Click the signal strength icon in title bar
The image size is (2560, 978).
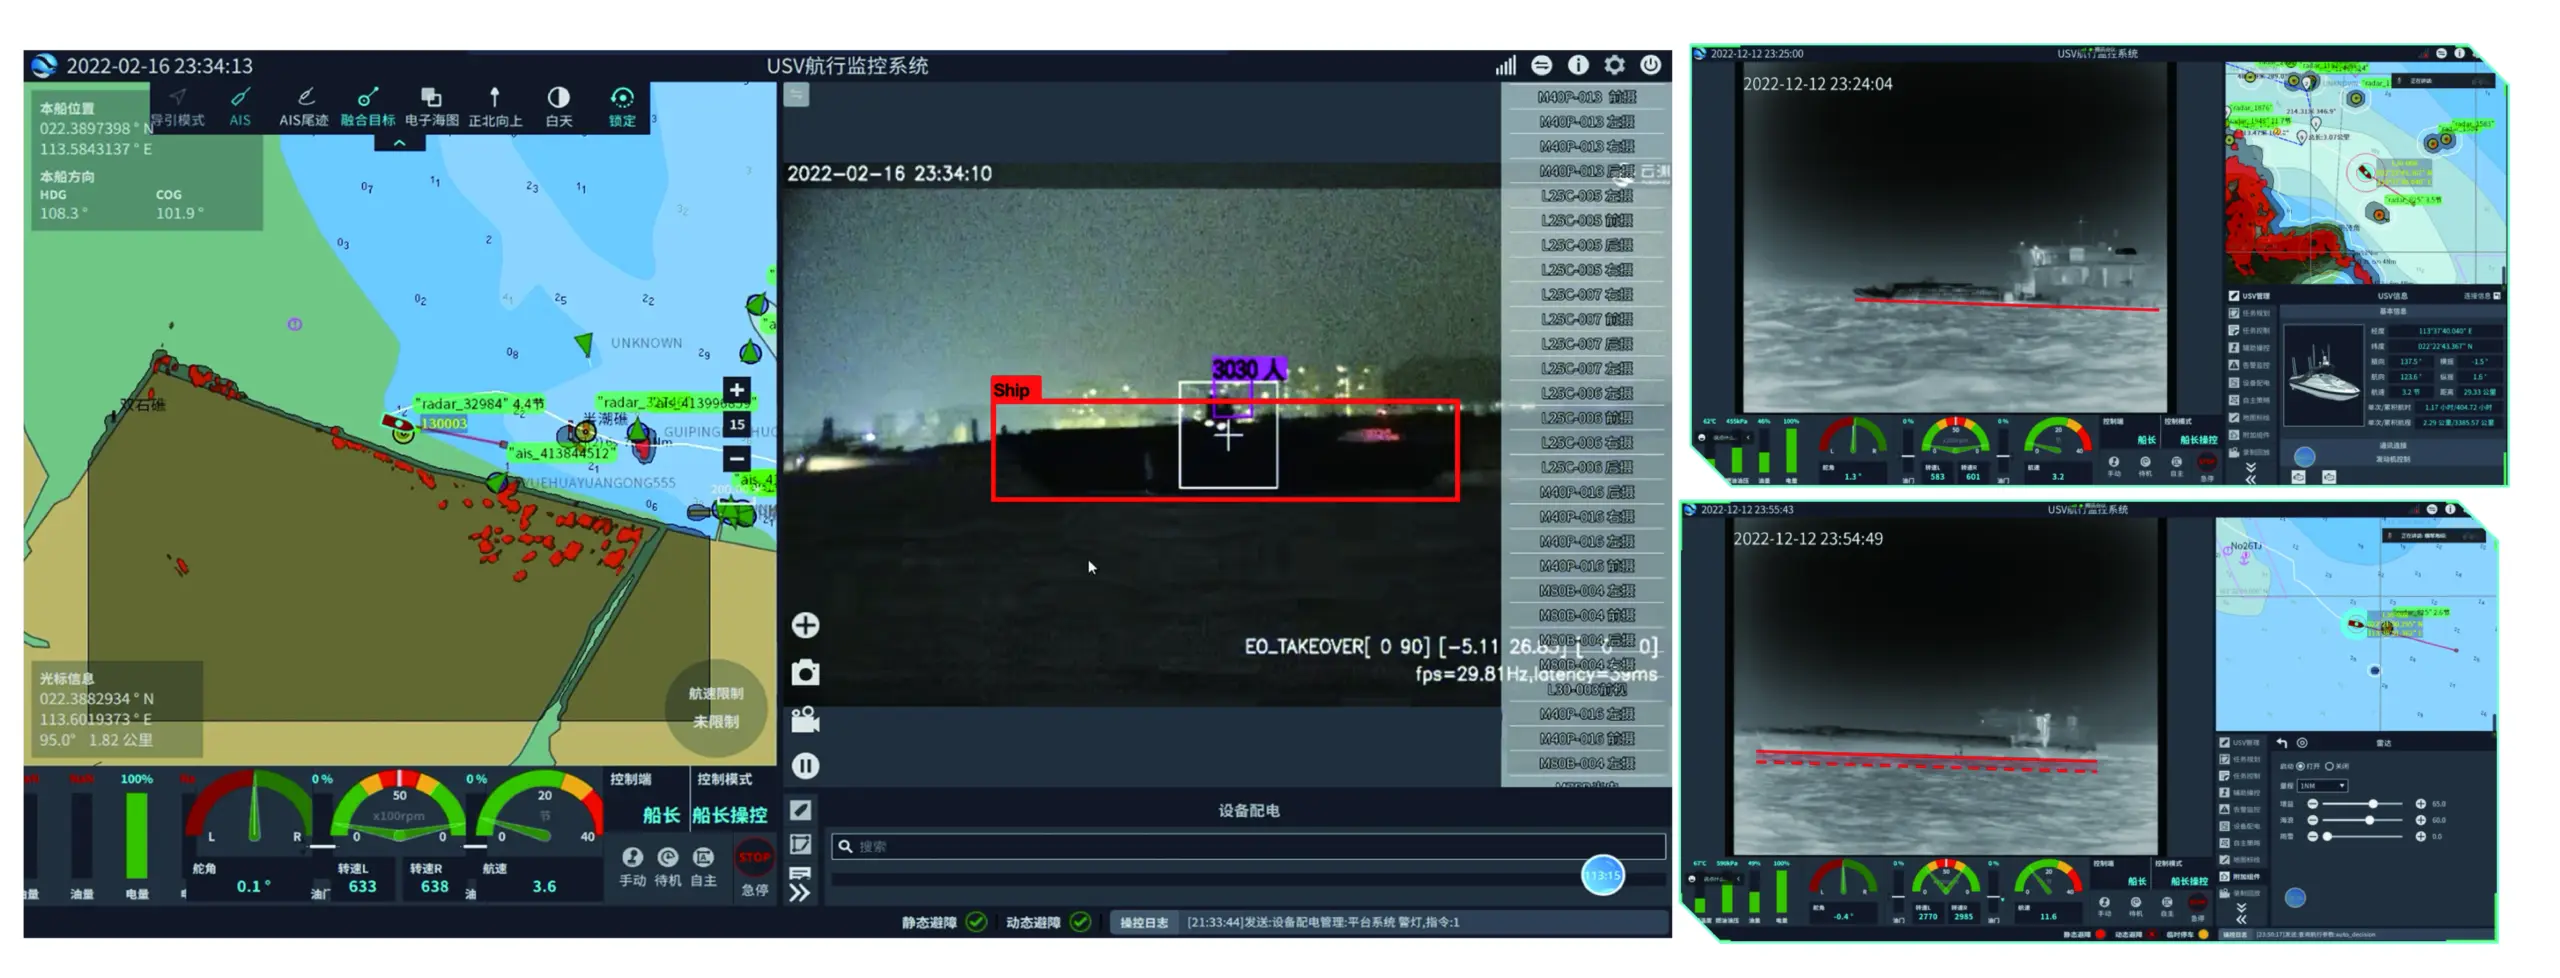[1506, 66]
